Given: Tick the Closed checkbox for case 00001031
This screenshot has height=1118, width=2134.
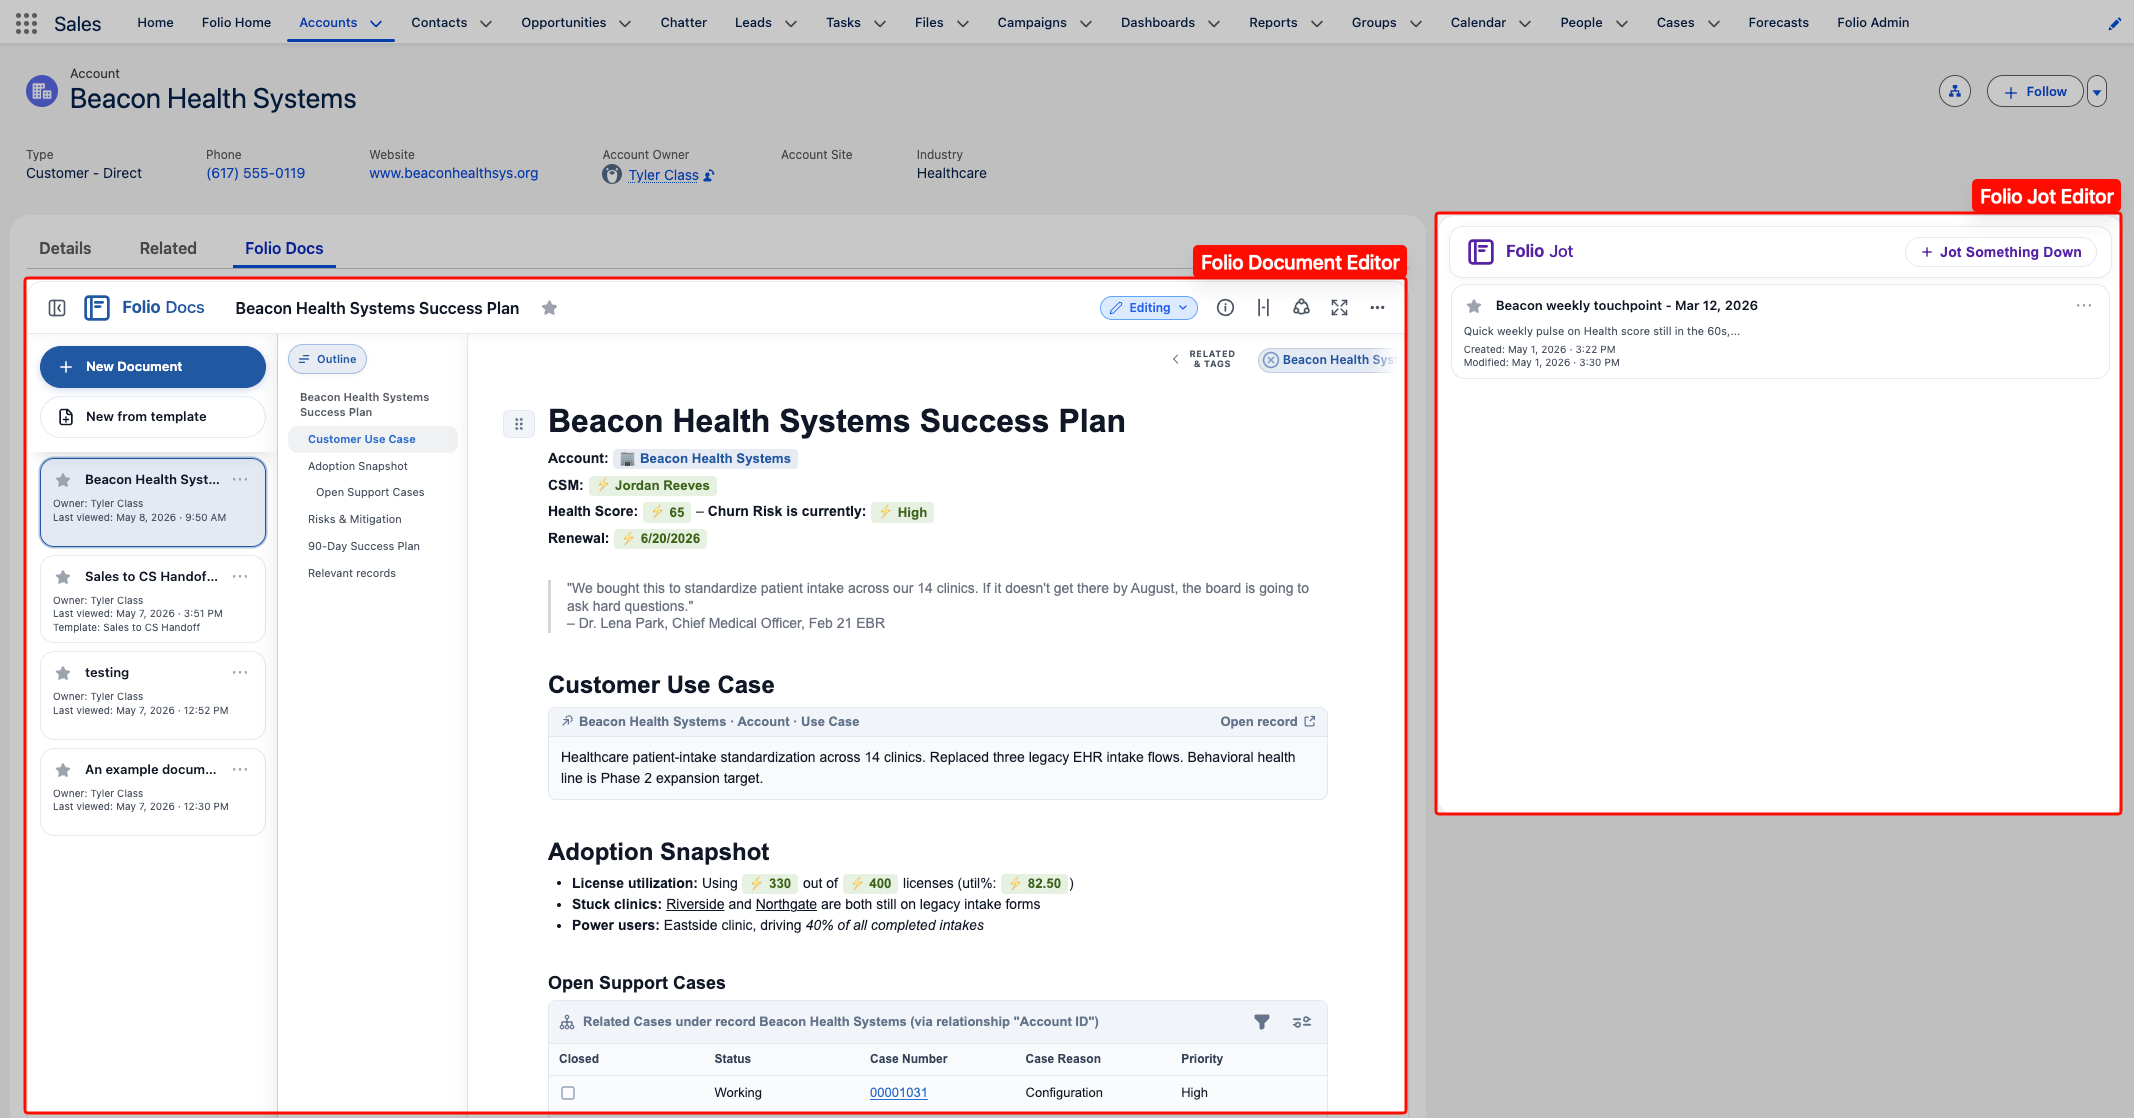Looking at the screenshot, I should (568, 1093).
